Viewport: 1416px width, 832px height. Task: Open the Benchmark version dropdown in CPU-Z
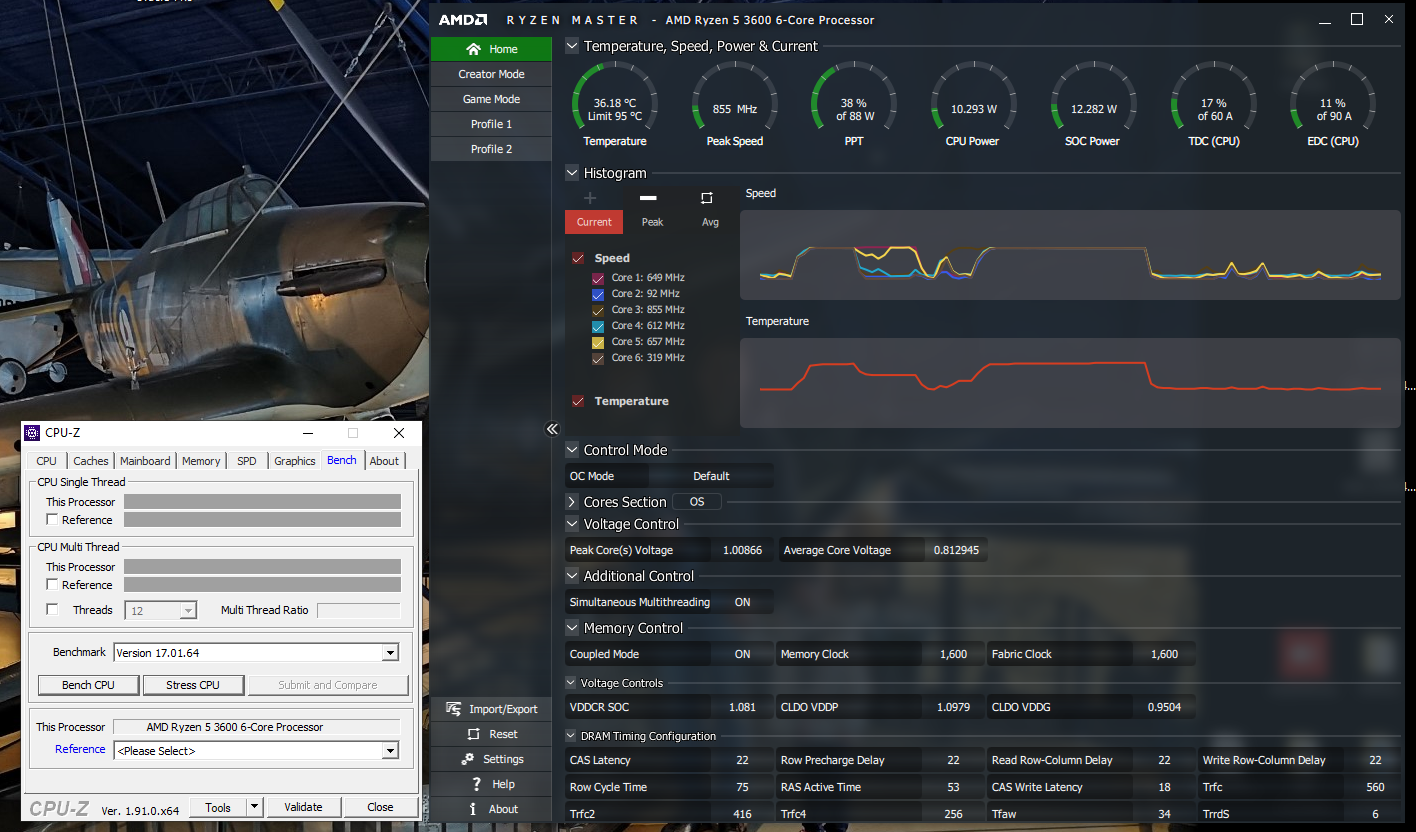pos(390,653)
